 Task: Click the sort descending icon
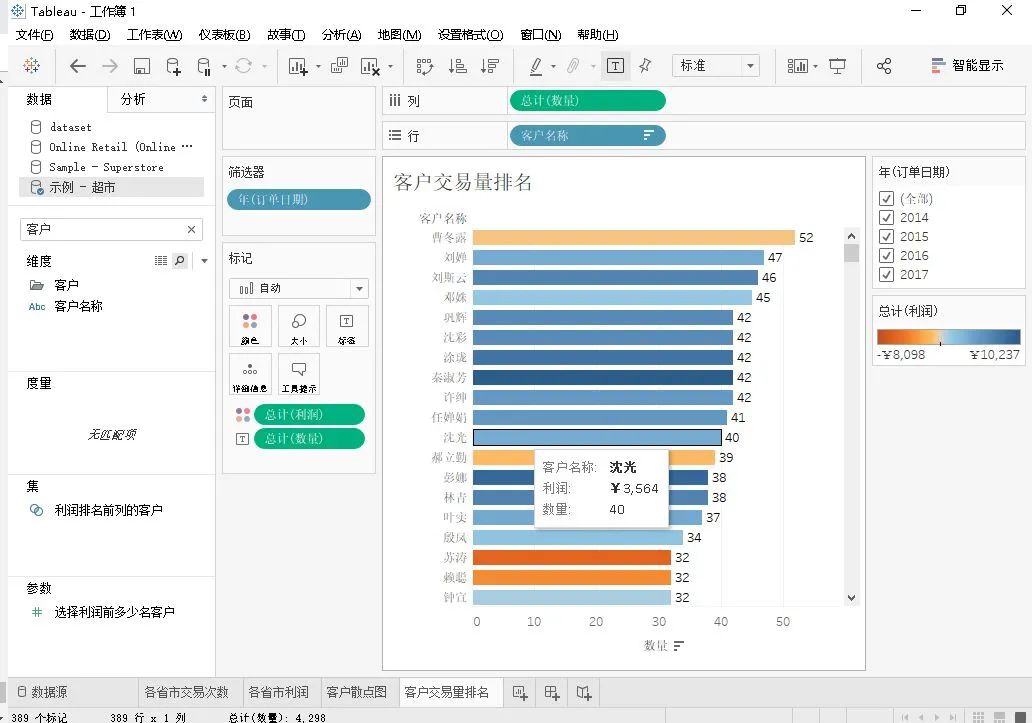tap(490, 66)
